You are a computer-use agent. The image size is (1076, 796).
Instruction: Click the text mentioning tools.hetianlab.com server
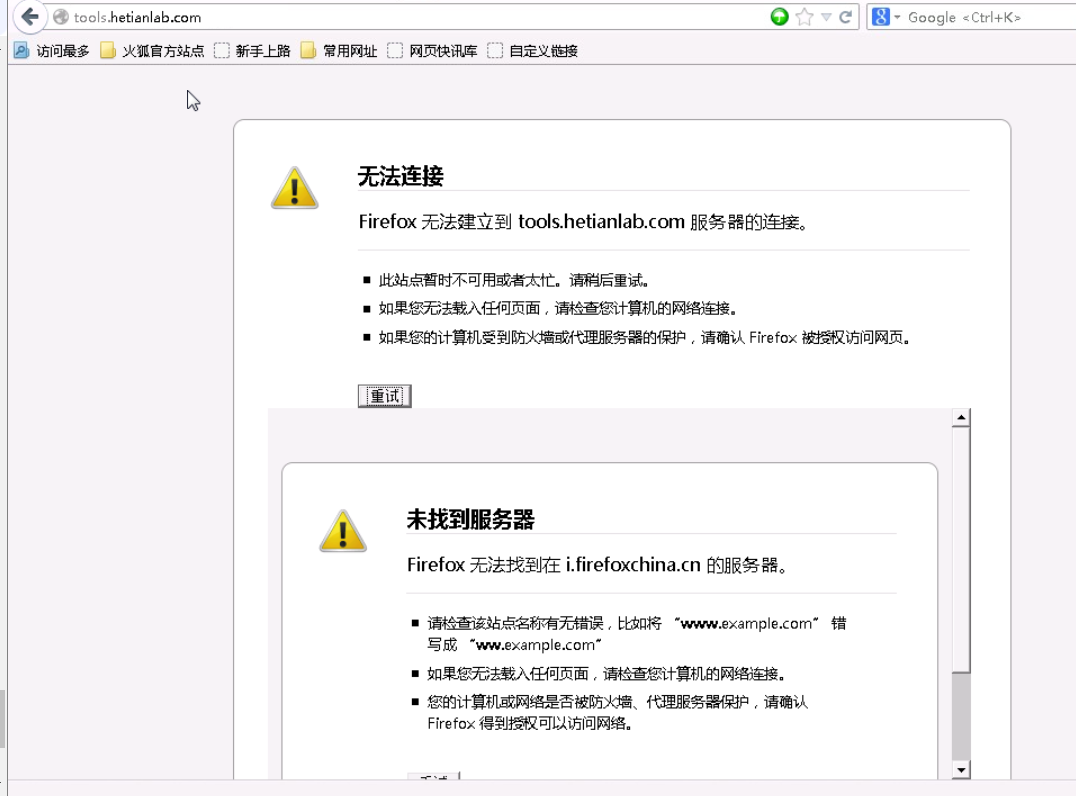coord(583,222)
